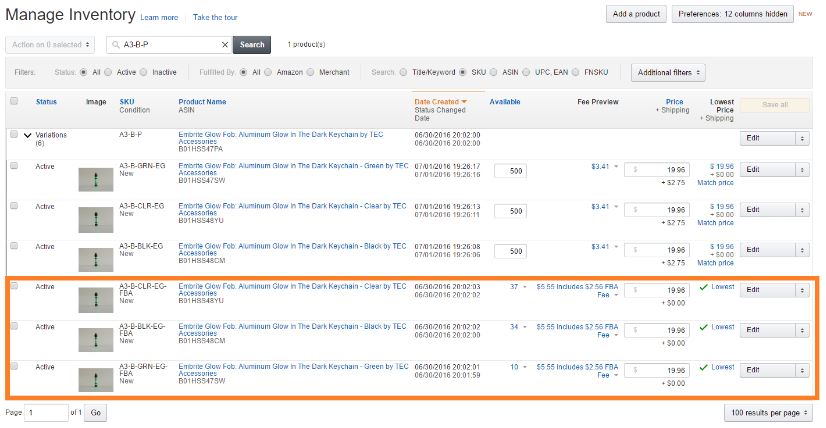Select the Inactive status radio button
The width and height of the screenshot is (826, 428).
click(x=143, y=72)
